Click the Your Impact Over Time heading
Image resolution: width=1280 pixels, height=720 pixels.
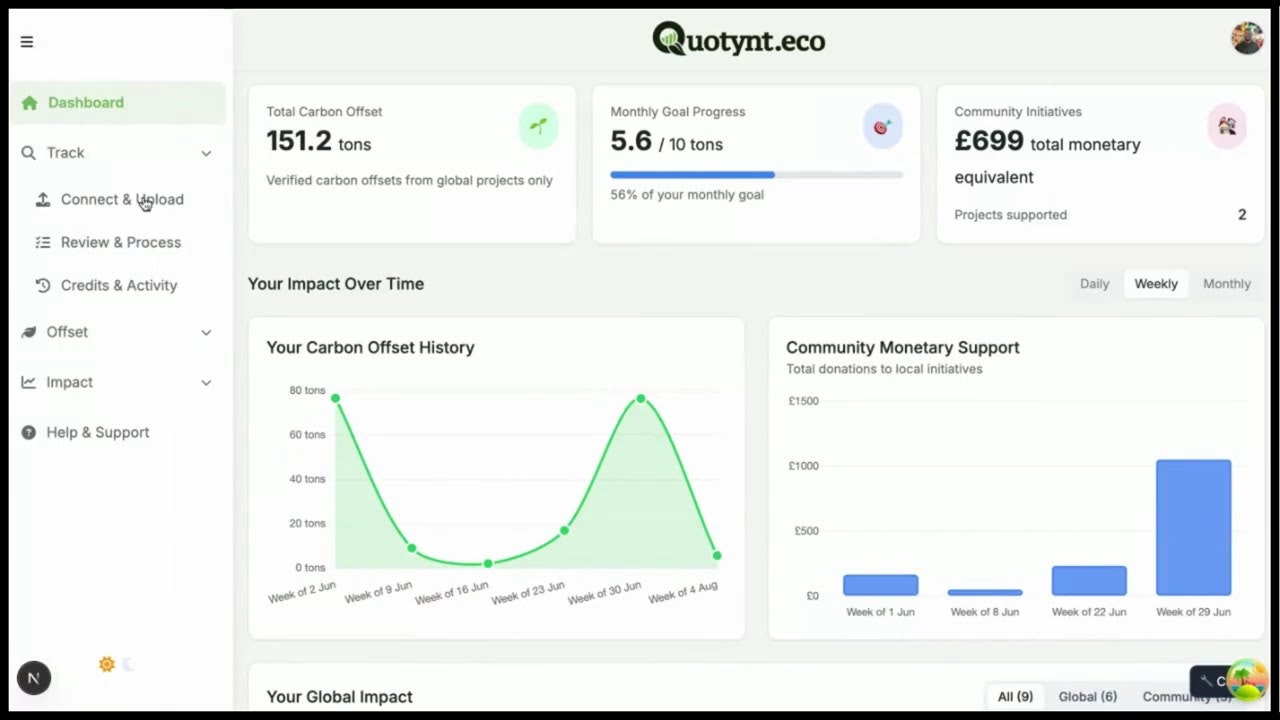point(336,284)
